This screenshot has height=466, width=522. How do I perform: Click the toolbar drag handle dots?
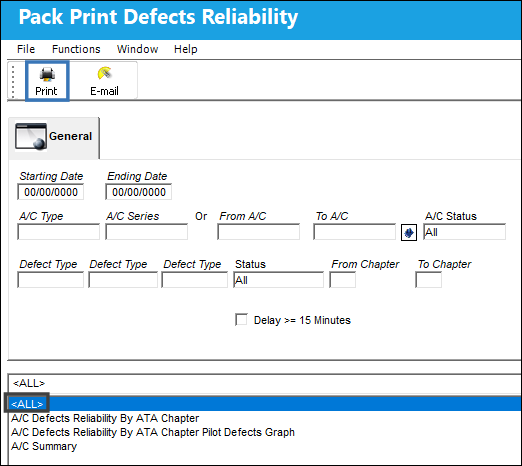pos(13,81)
